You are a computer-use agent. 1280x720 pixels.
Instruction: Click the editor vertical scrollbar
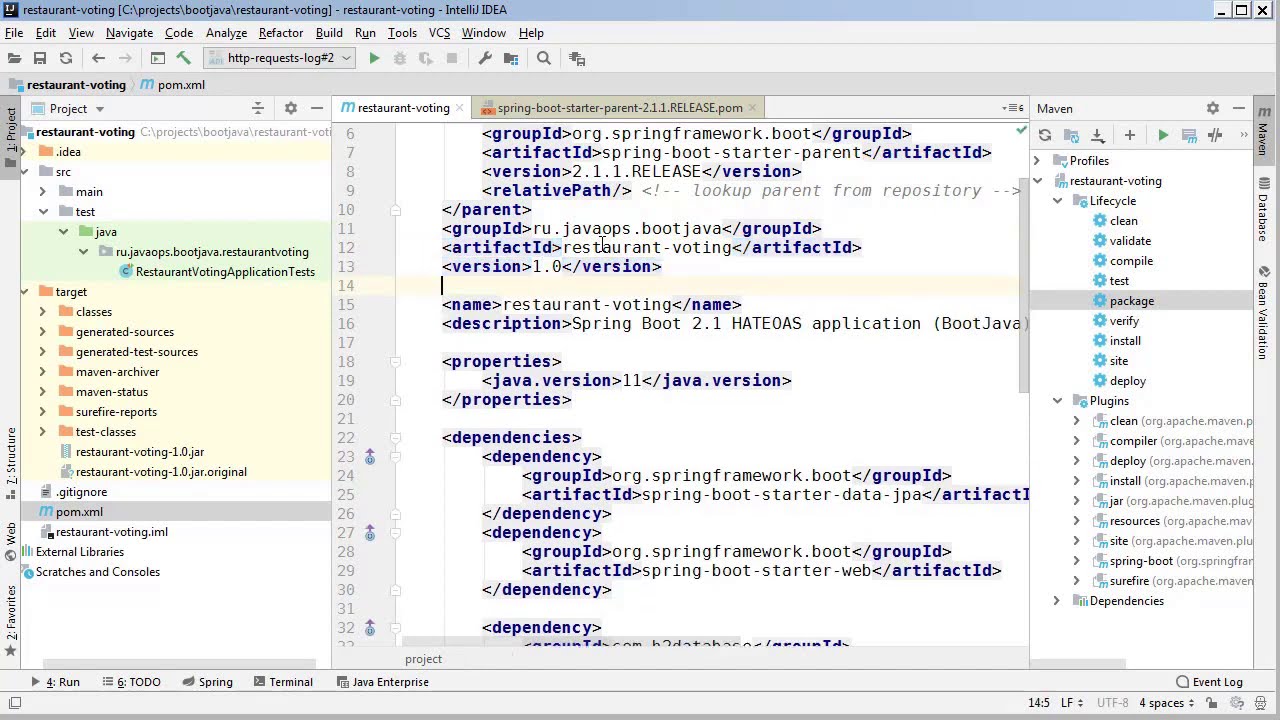point(1022,286)
